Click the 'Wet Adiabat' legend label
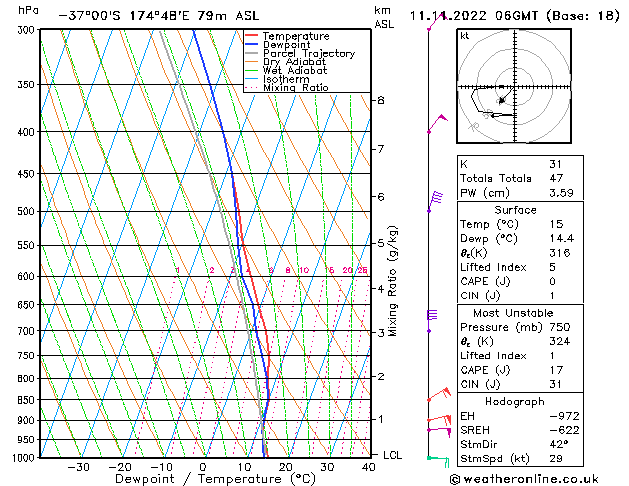Screen dimensions: 629x486 click(295, 71)
